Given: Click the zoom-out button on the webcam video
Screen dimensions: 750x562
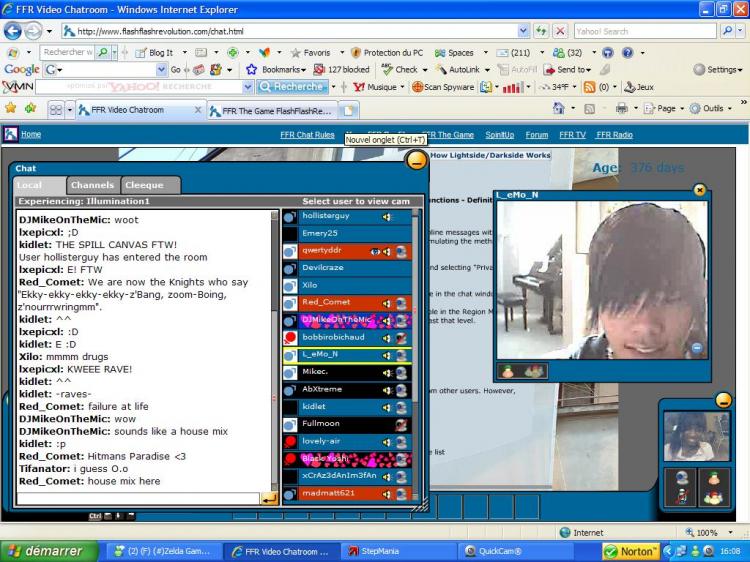Looking at the screenshot, I should [x=697, y=348].
